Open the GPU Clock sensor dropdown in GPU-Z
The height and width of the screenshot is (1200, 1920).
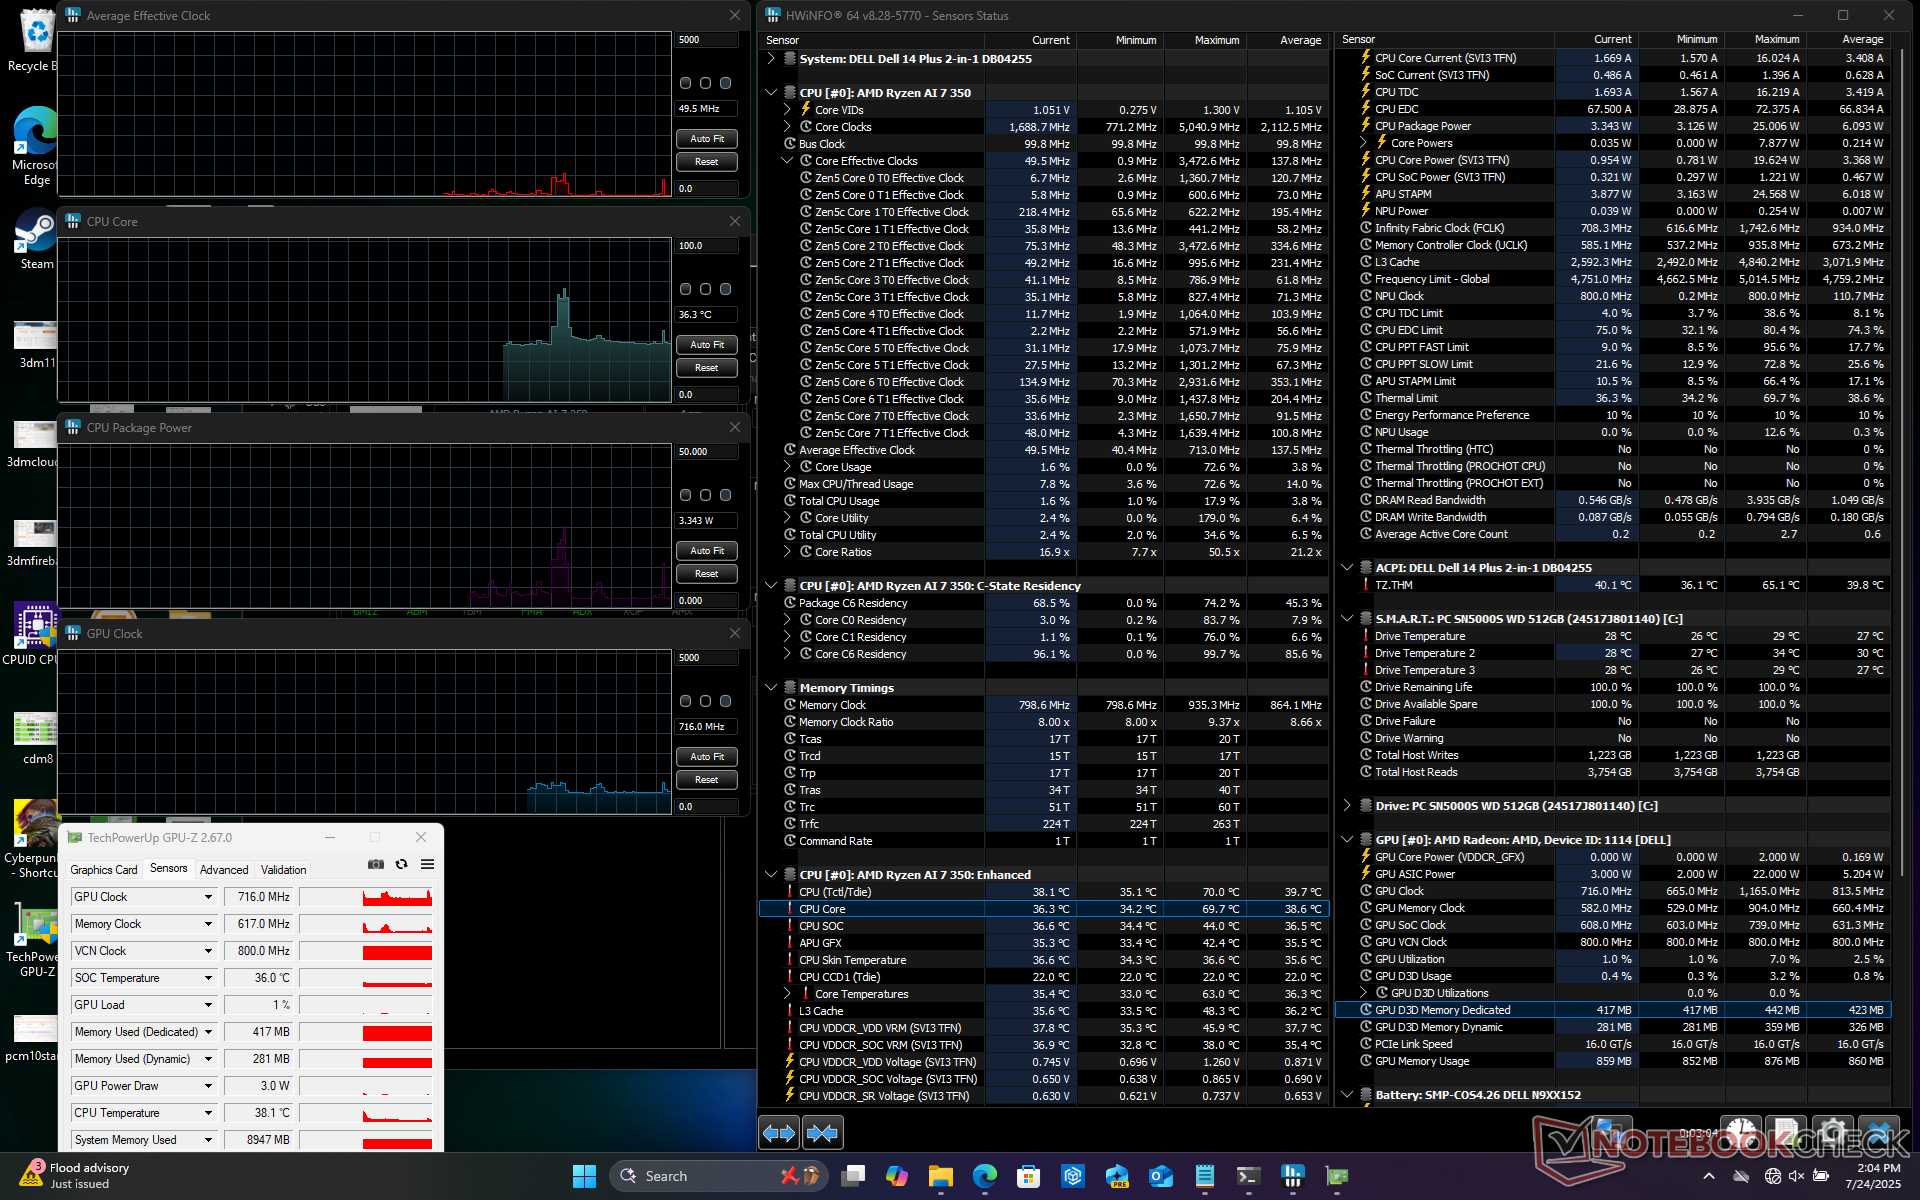point(208,897)
